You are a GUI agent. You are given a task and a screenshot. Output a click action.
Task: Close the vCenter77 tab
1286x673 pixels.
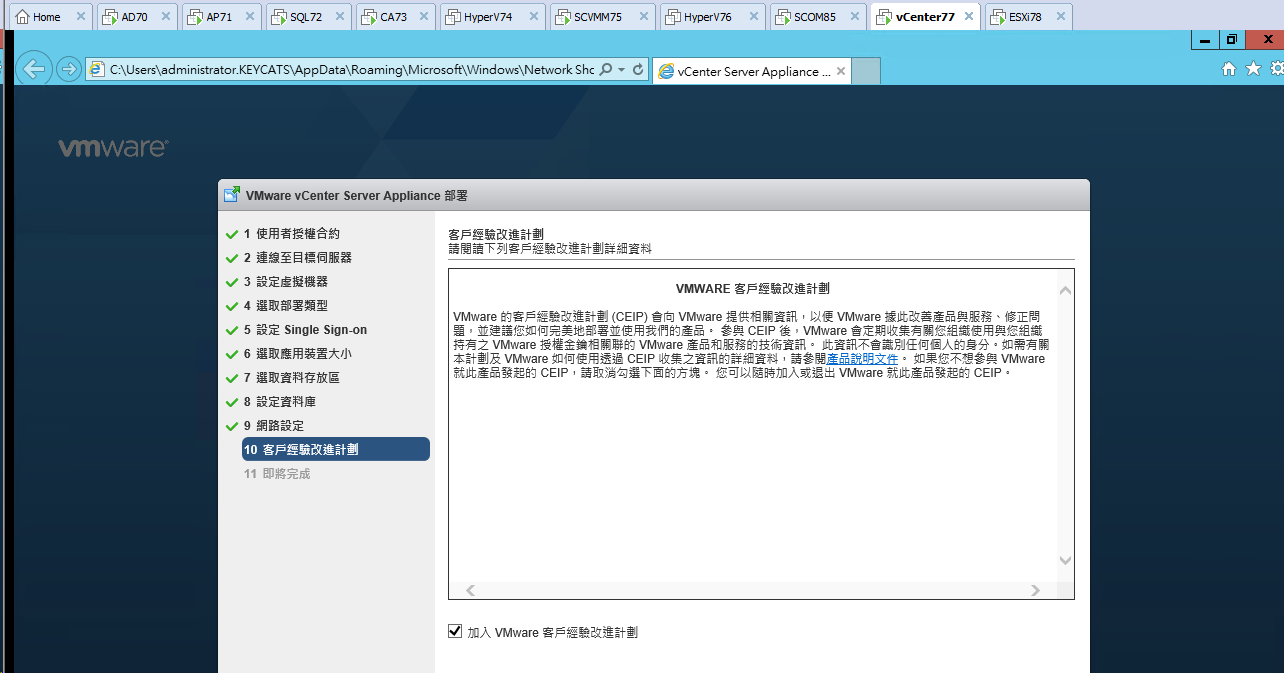(967, 17)
